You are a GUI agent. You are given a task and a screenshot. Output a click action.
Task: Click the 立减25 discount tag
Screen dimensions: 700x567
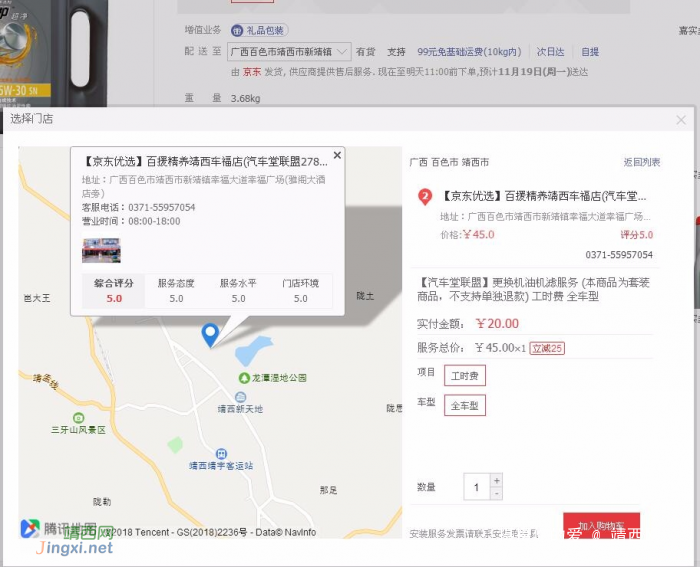pos(547,348)
